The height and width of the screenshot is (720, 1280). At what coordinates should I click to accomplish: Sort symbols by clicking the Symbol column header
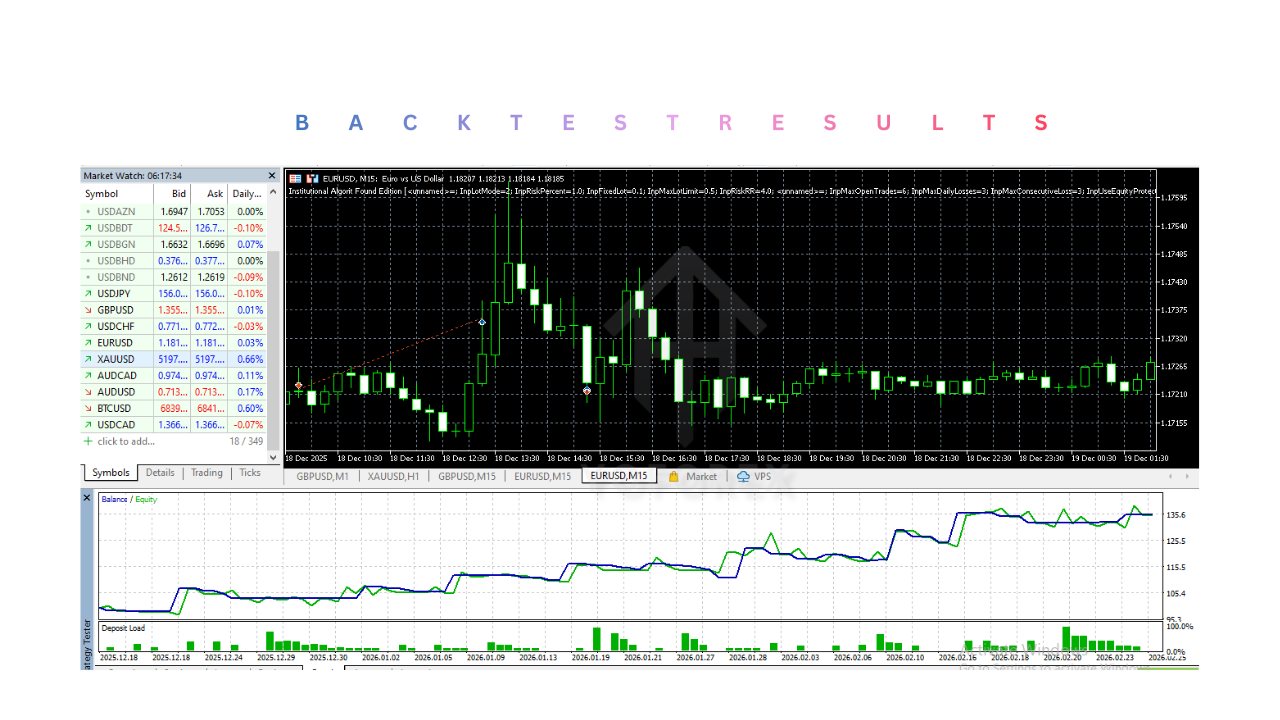click(x=104, y=193)
